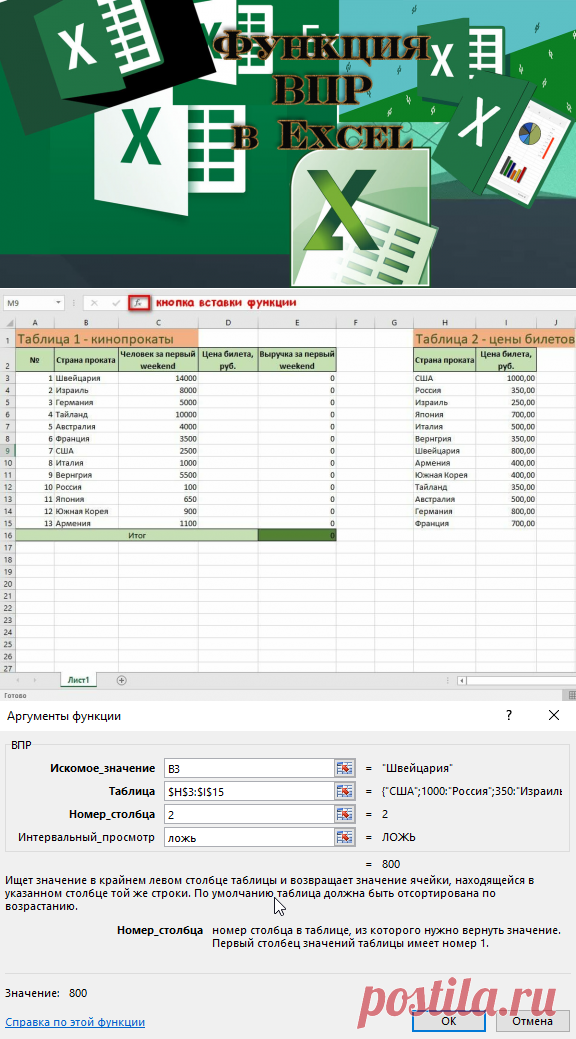This screenshot has width=576, height=1039.
Task: Click the Номер_столбца field containing 2
Action: click(248, 814)
